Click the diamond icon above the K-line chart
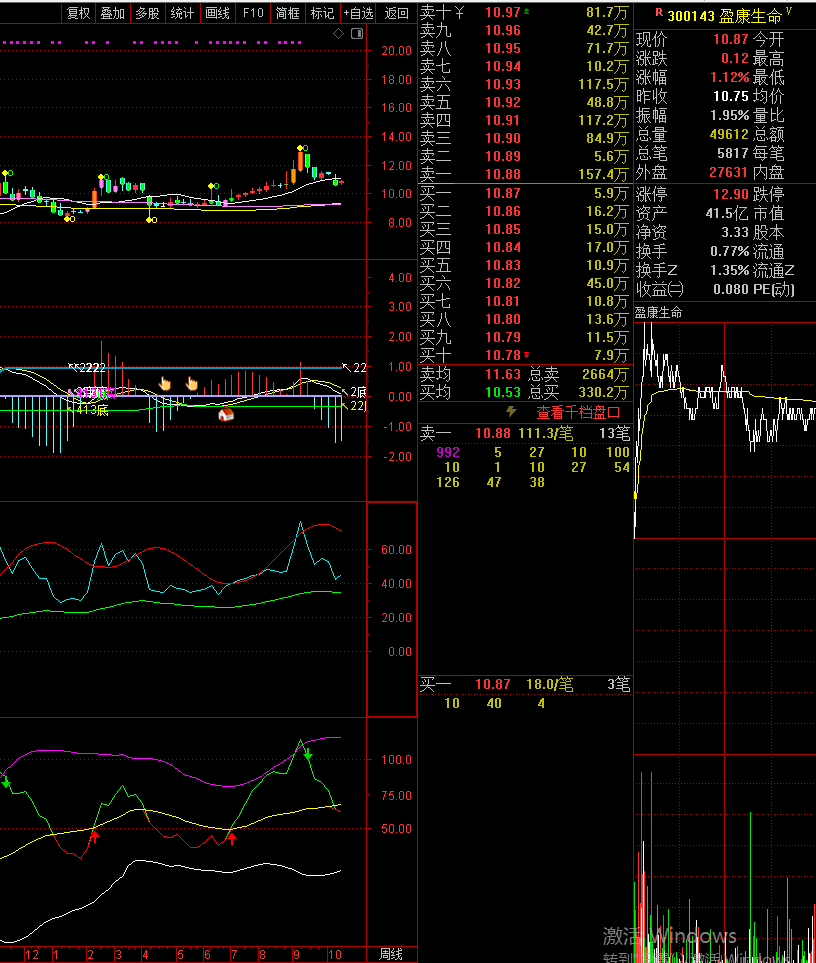Image resolution: width=816 pixels, height=963 pixels. click(338, 34)
